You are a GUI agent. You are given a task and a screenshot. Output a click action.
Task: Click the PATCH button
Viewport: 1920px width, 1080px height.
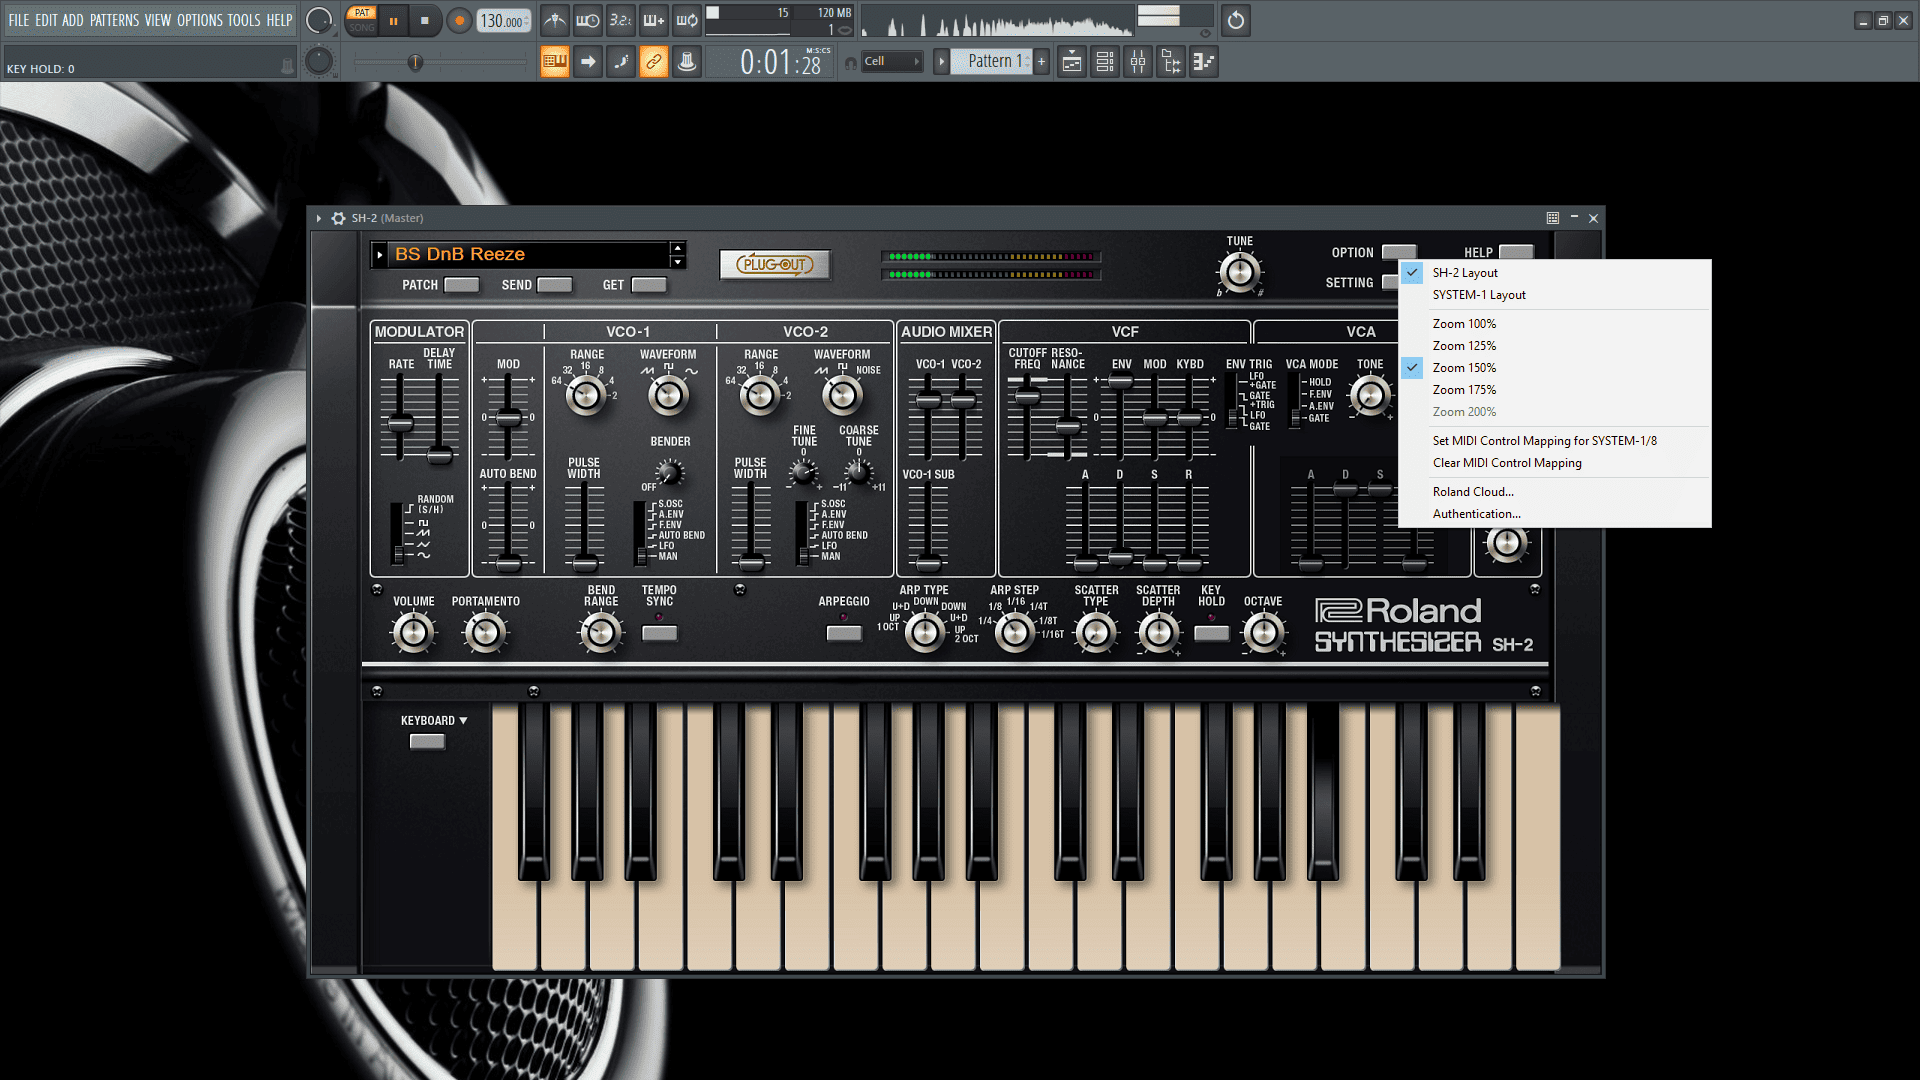point(461,285)
